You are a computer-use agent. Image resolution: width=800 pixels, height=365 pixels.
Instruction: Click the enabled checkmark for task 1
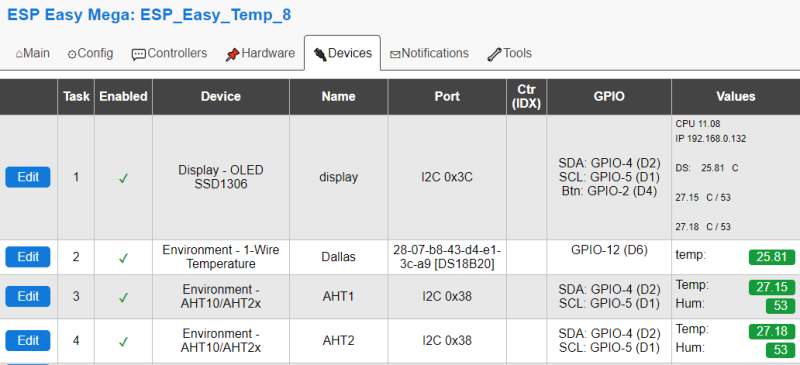[x=123, y=178]
